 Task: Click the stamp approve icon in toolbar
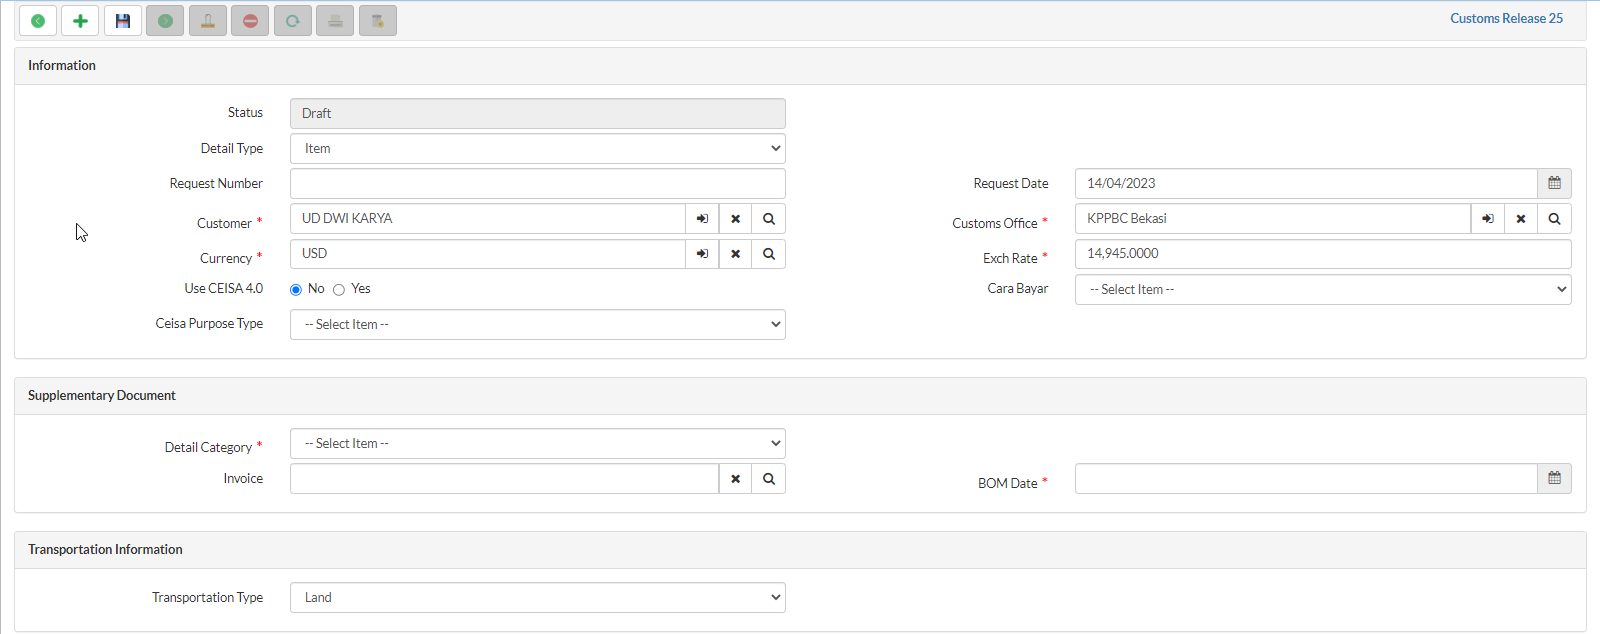pyautogui.click(x=208, y=21)
